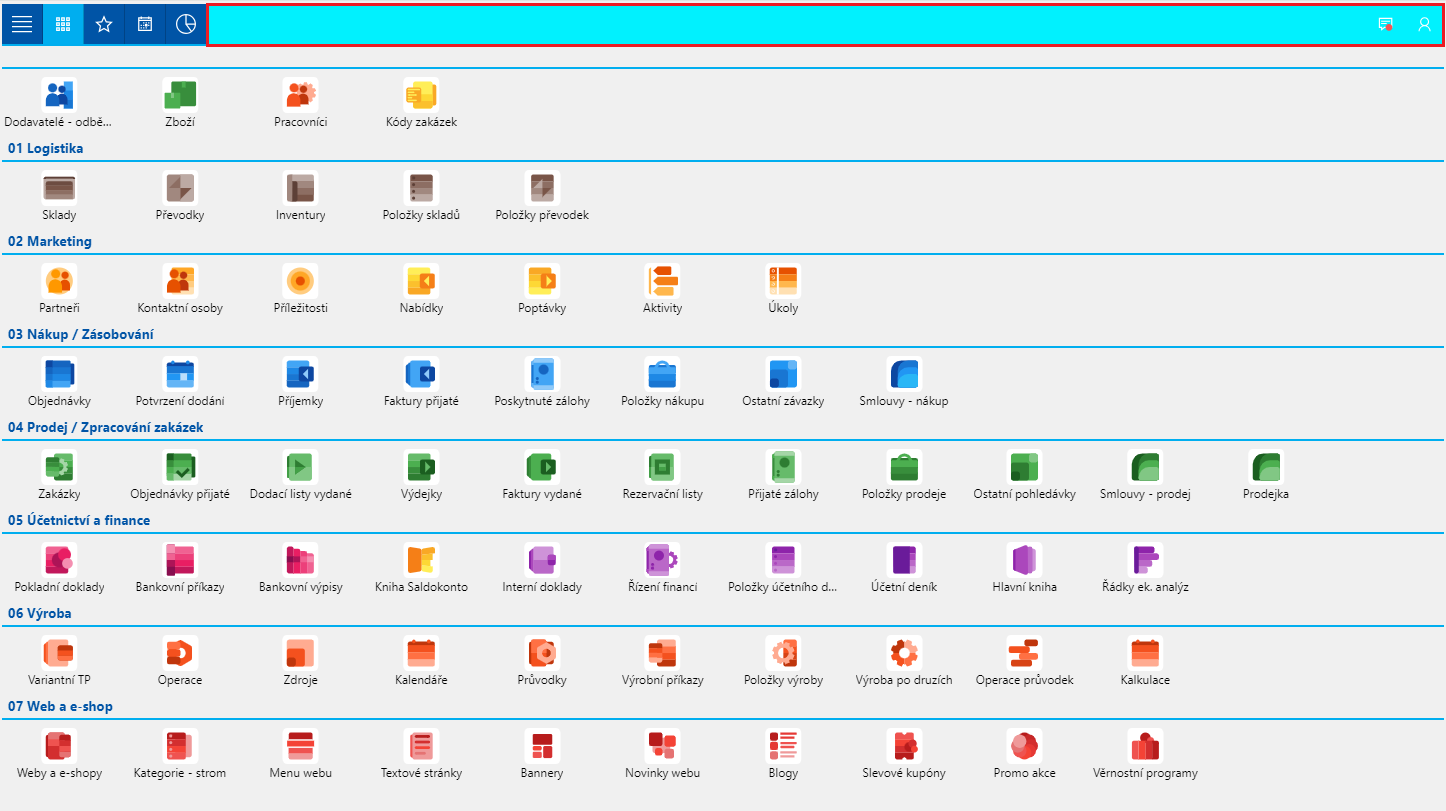Open Položky skladů icon
The image size is (1446, 811).
[422, 188]
